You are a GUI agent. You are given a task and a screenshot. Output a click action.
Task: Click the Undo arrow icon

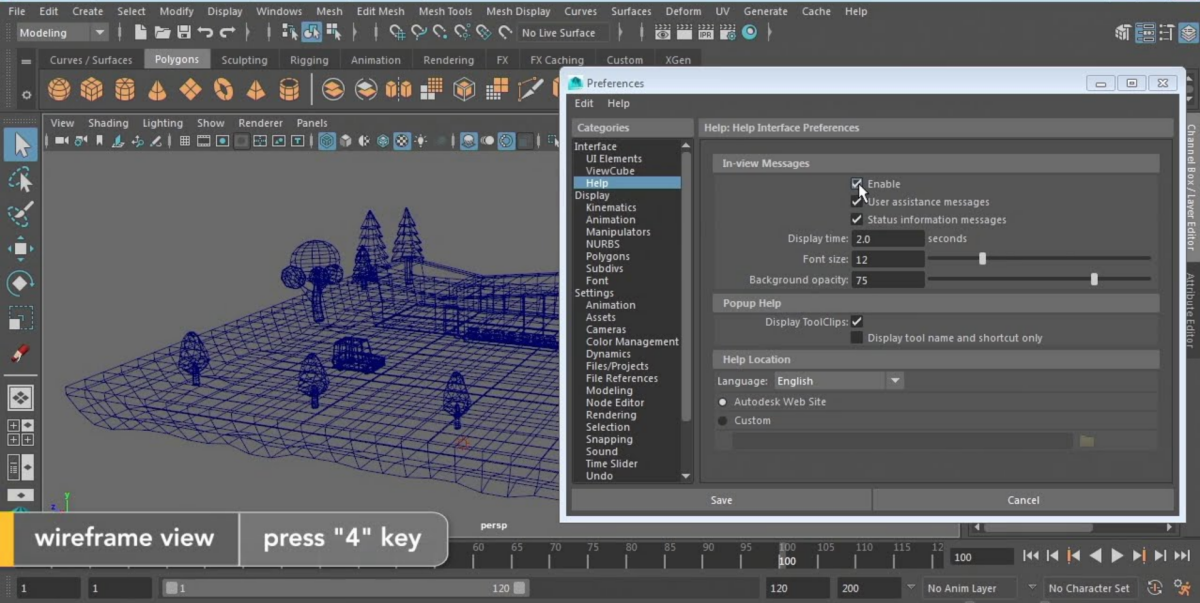coord(205,33)
